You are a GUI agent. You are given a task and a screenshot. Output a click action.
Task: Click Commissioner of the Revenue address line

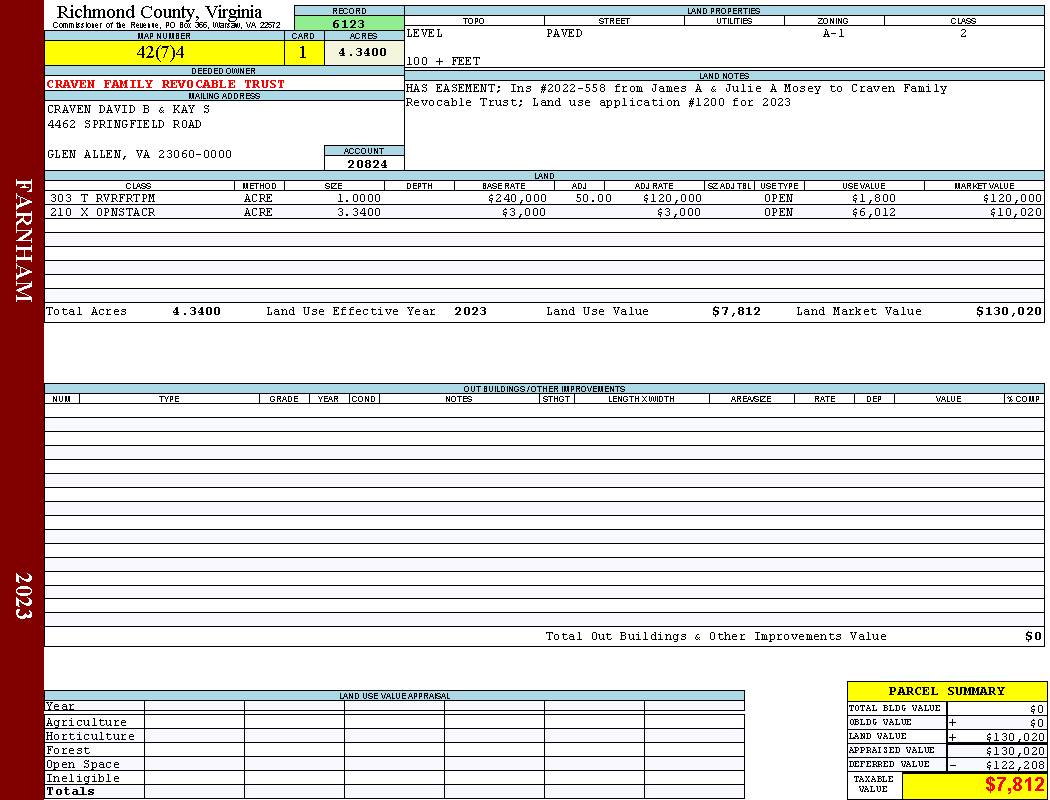pyautogui.click(x=166, y=25)
